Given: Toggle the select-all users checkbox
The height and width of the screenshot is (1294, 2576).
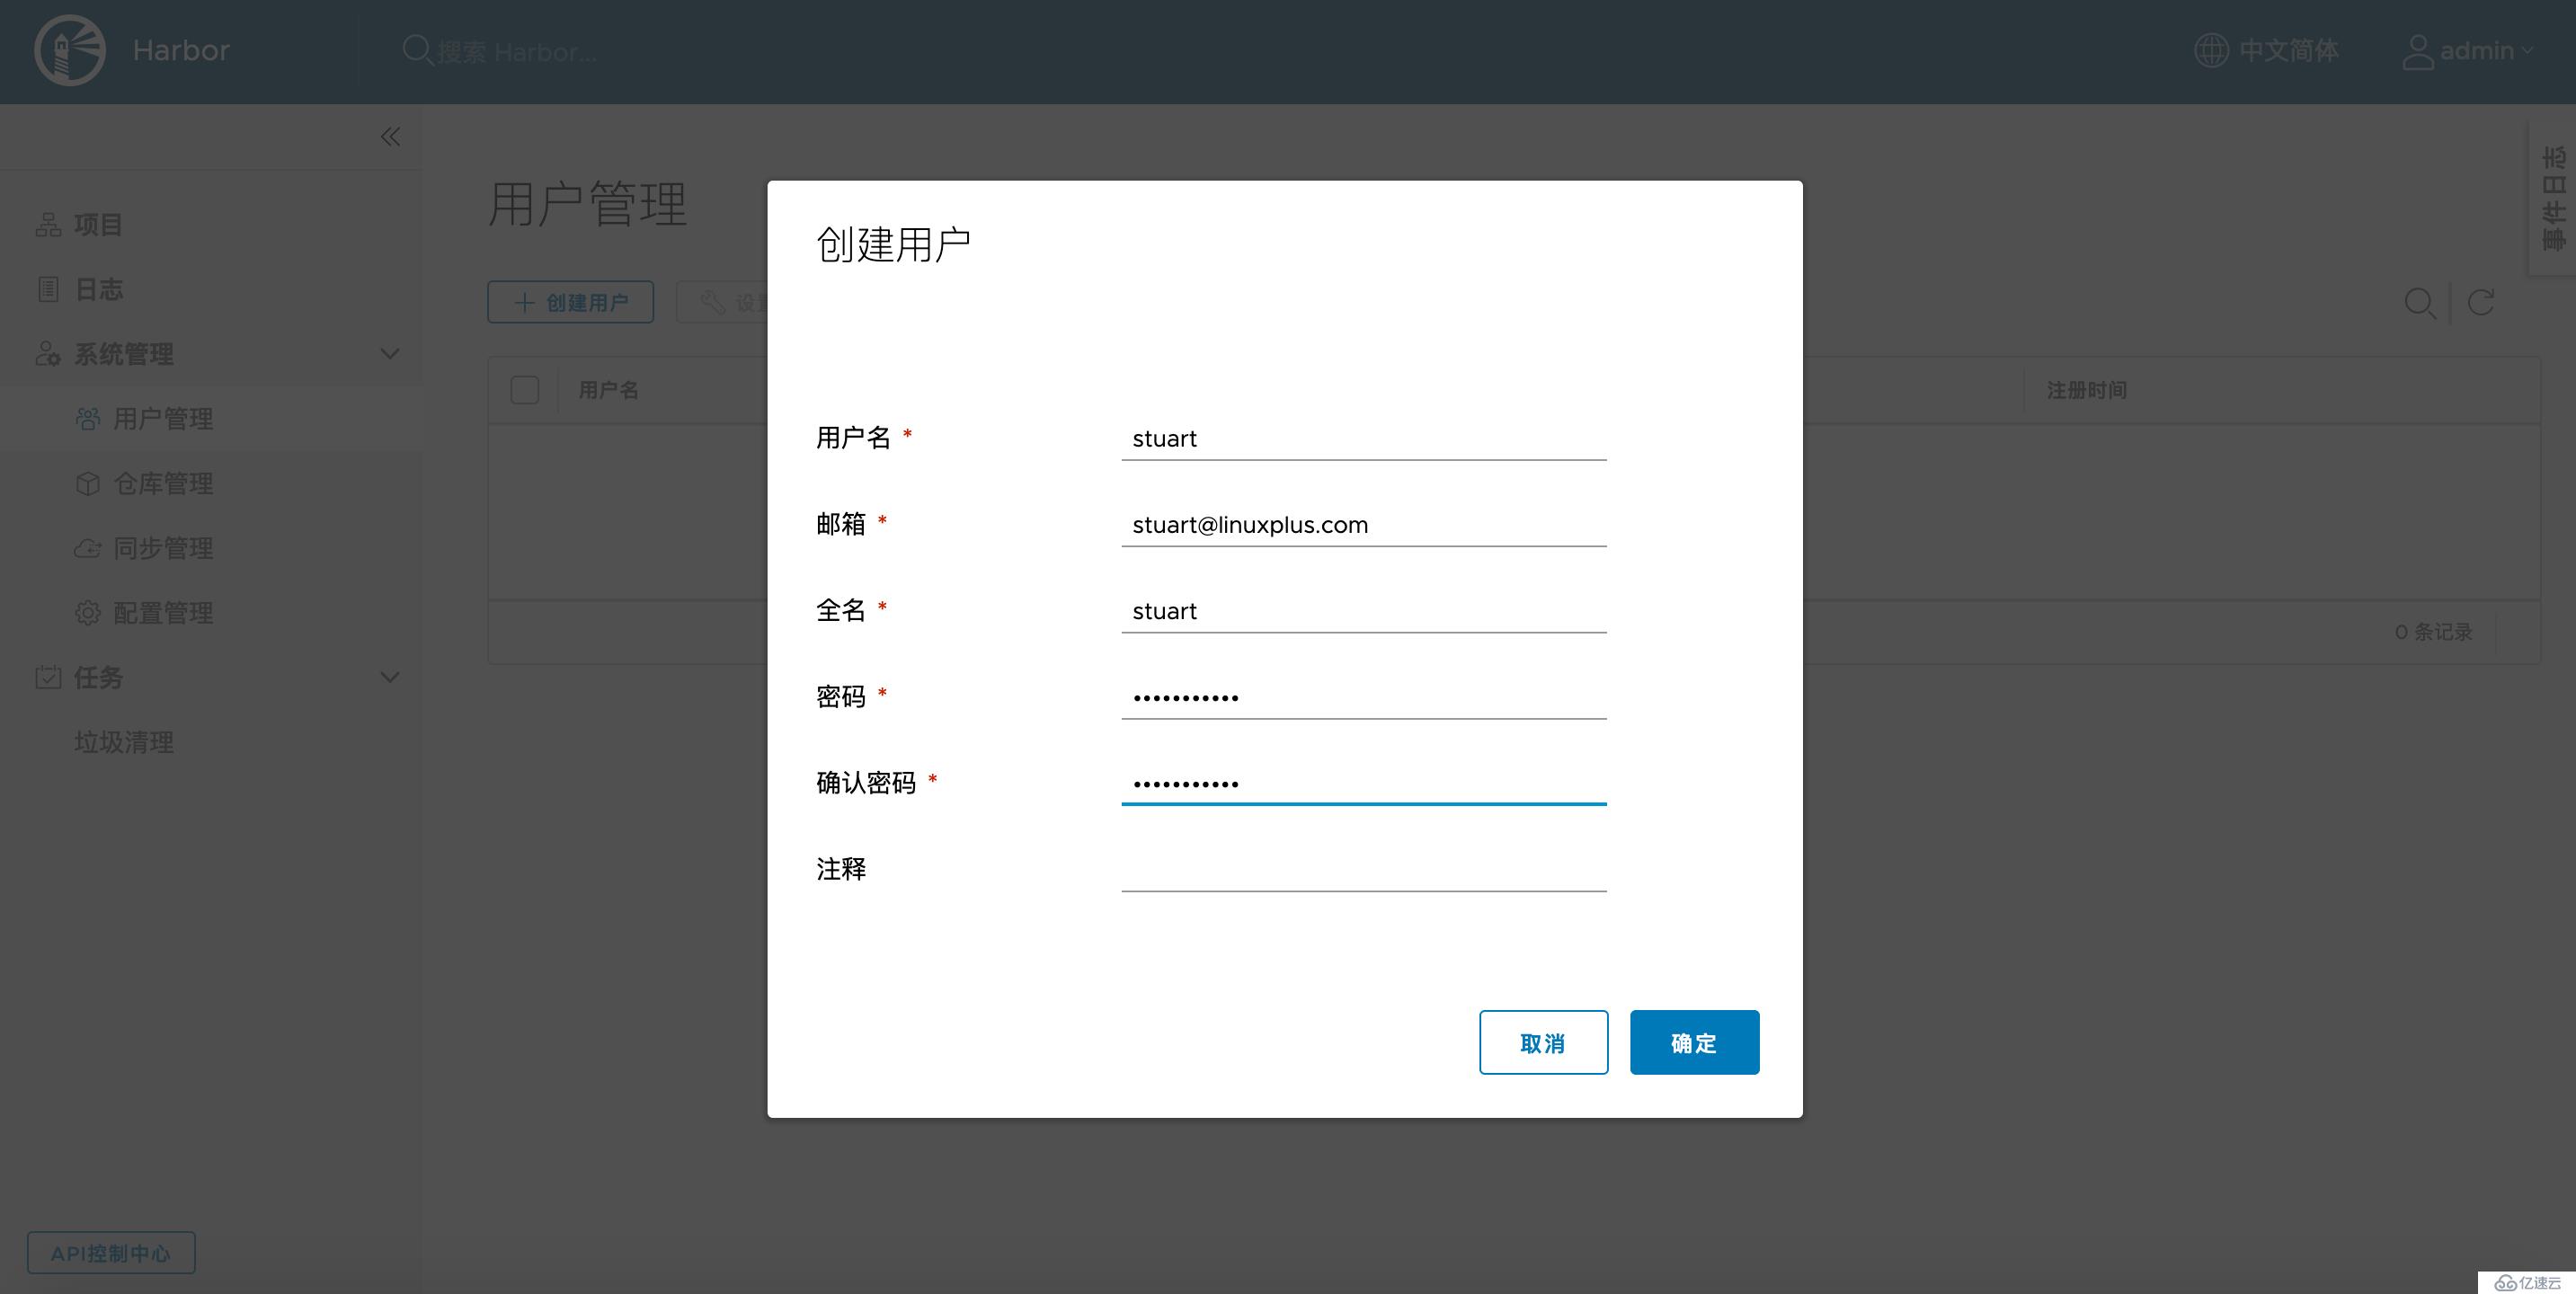Looking at the screenshot, I should [525, 390].
